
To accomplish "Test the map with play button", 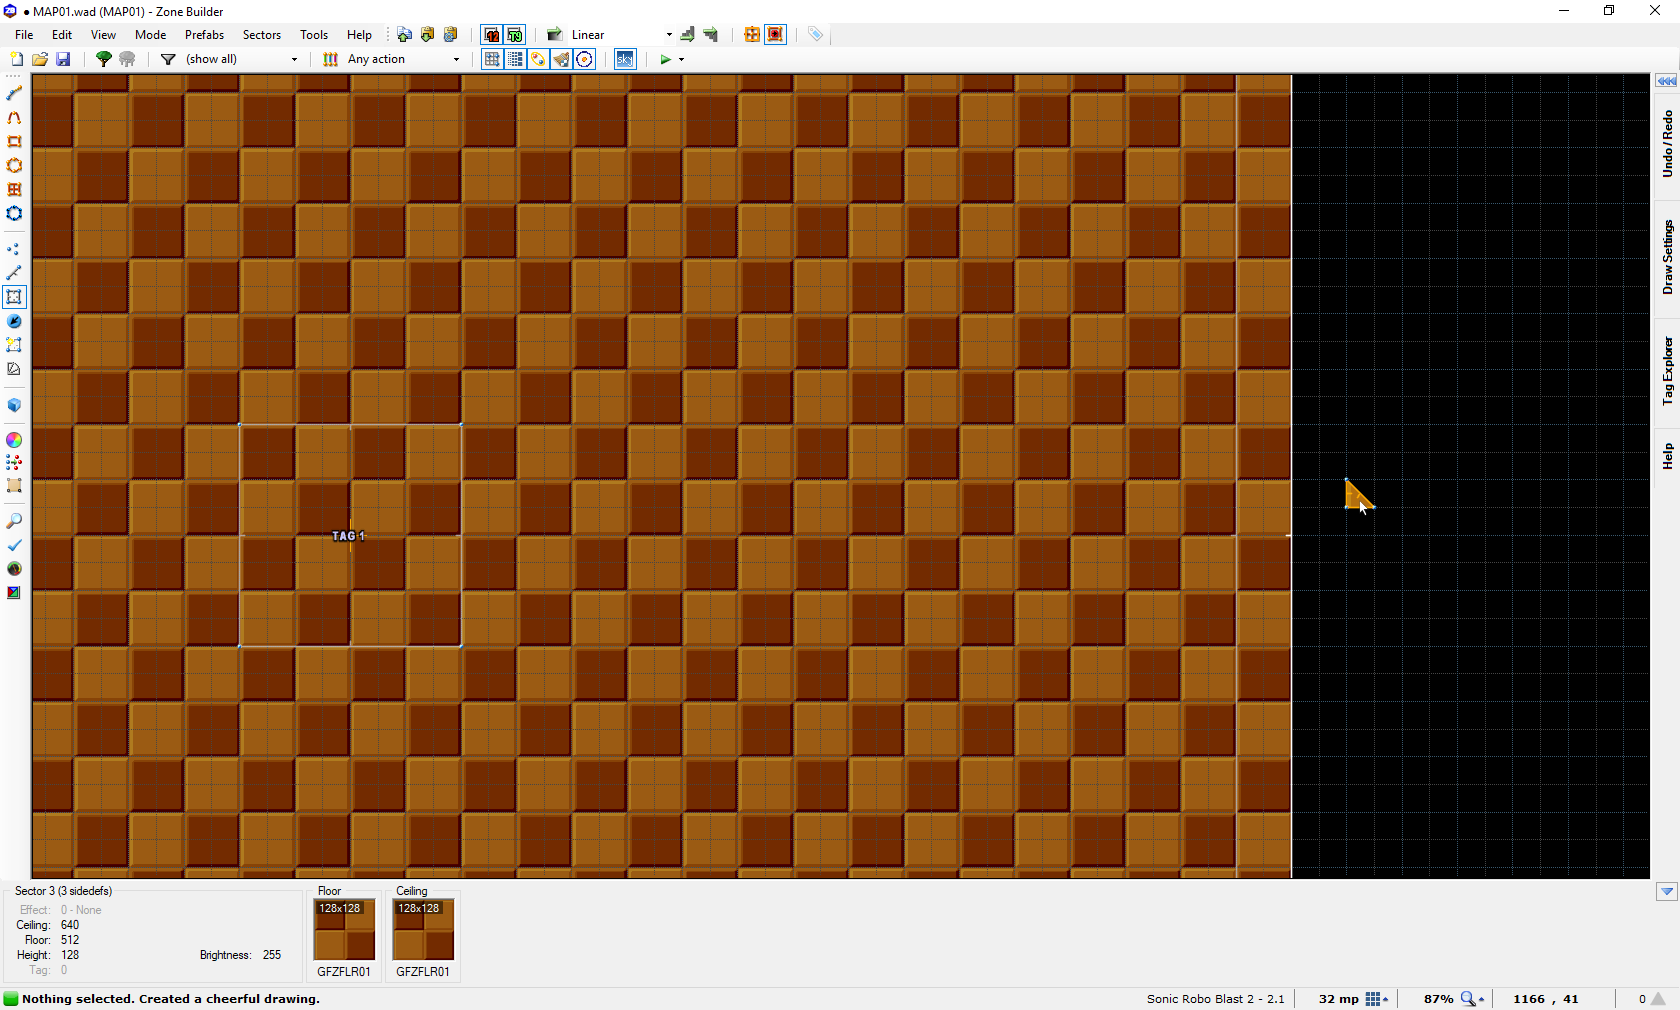I will pos(665,59).
